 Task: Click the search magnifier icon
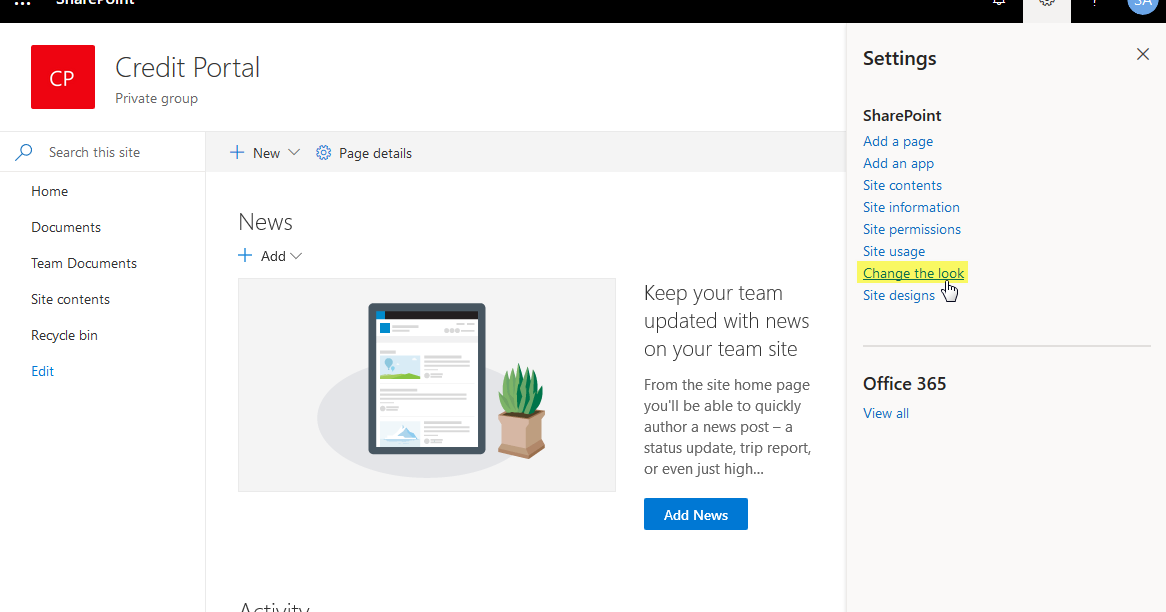pos(22,151)
